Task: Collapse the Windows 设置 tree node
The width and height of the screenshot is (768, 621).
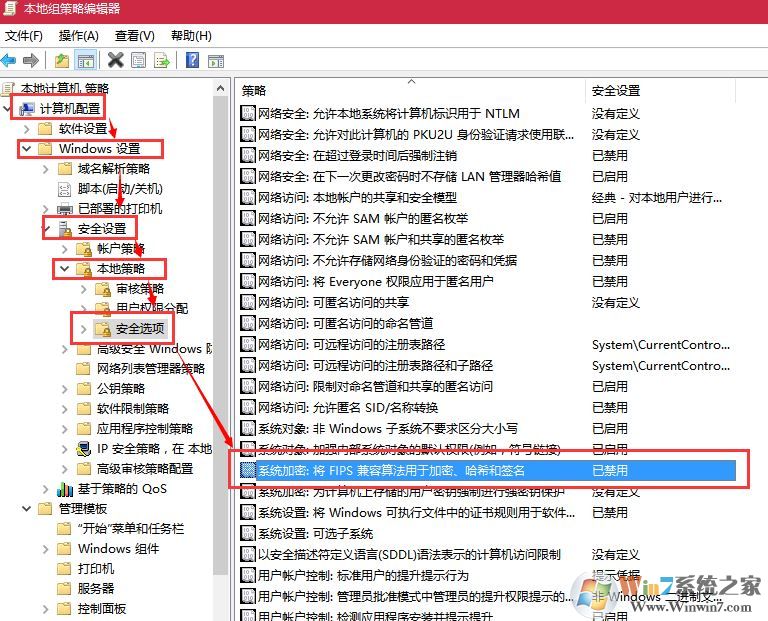Action: pos(26,148)
